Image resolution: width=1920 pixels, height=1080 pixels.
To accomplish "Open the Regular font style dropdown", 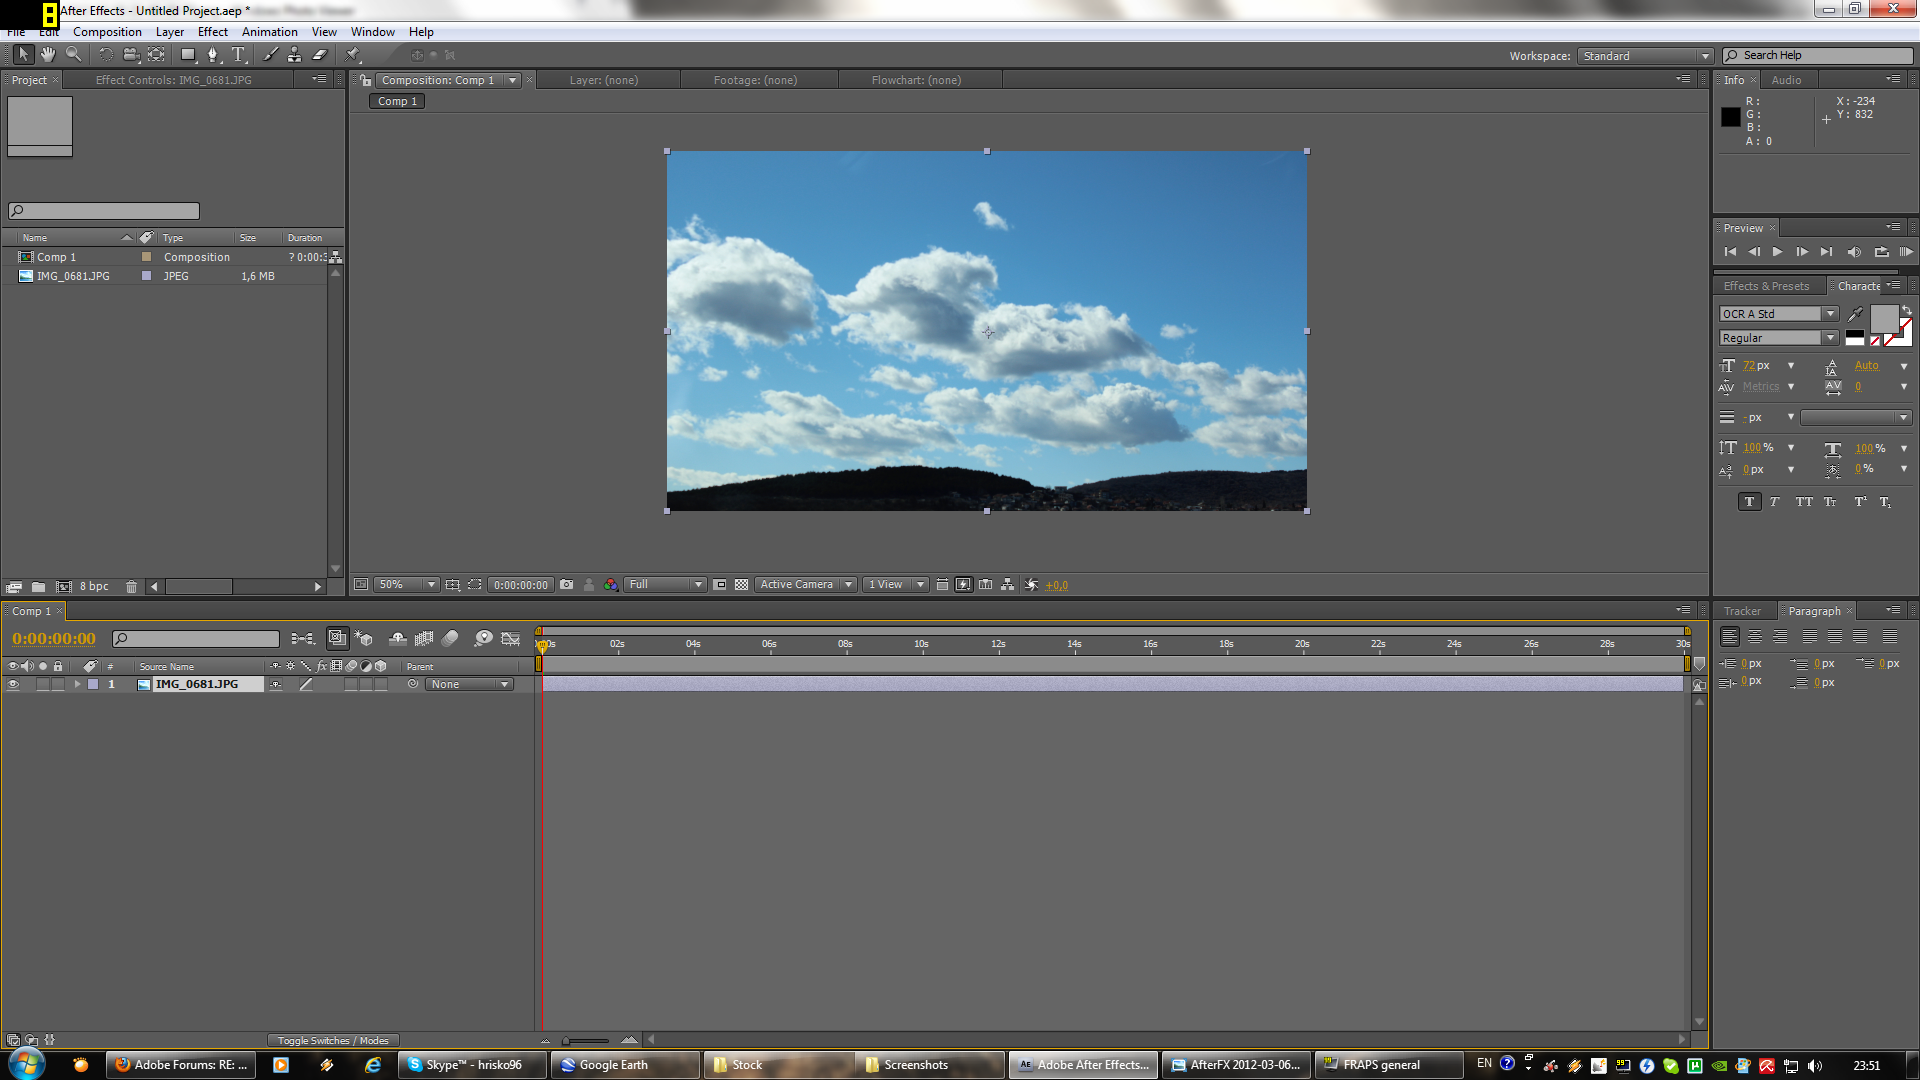I will click(1779, 338).
